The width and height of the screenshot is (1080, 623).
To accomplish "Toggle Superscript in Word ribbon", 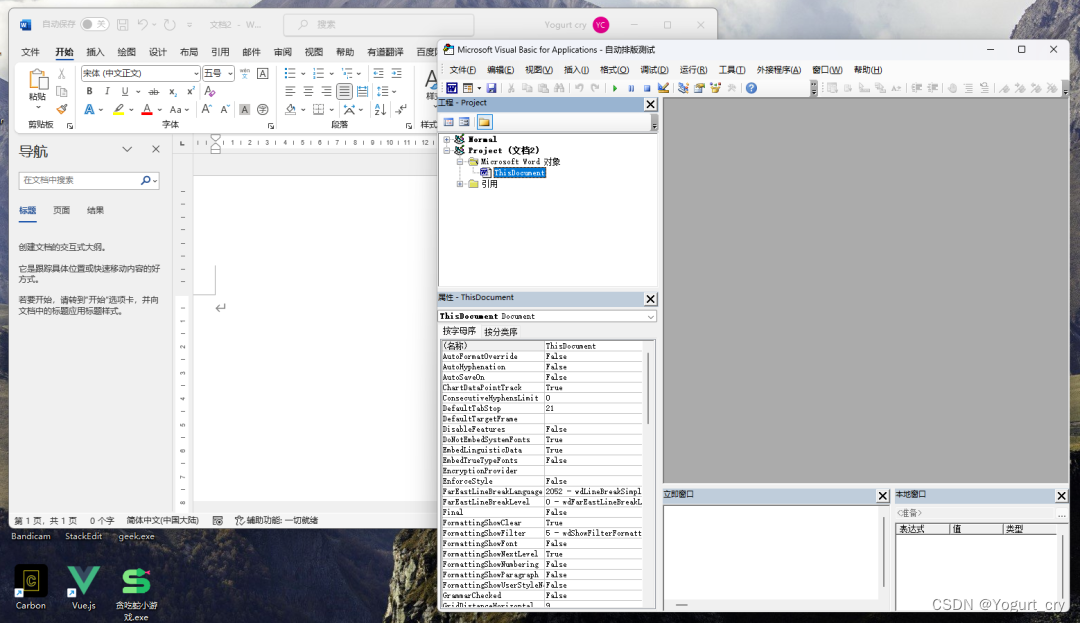I will [x=191, y=92].
